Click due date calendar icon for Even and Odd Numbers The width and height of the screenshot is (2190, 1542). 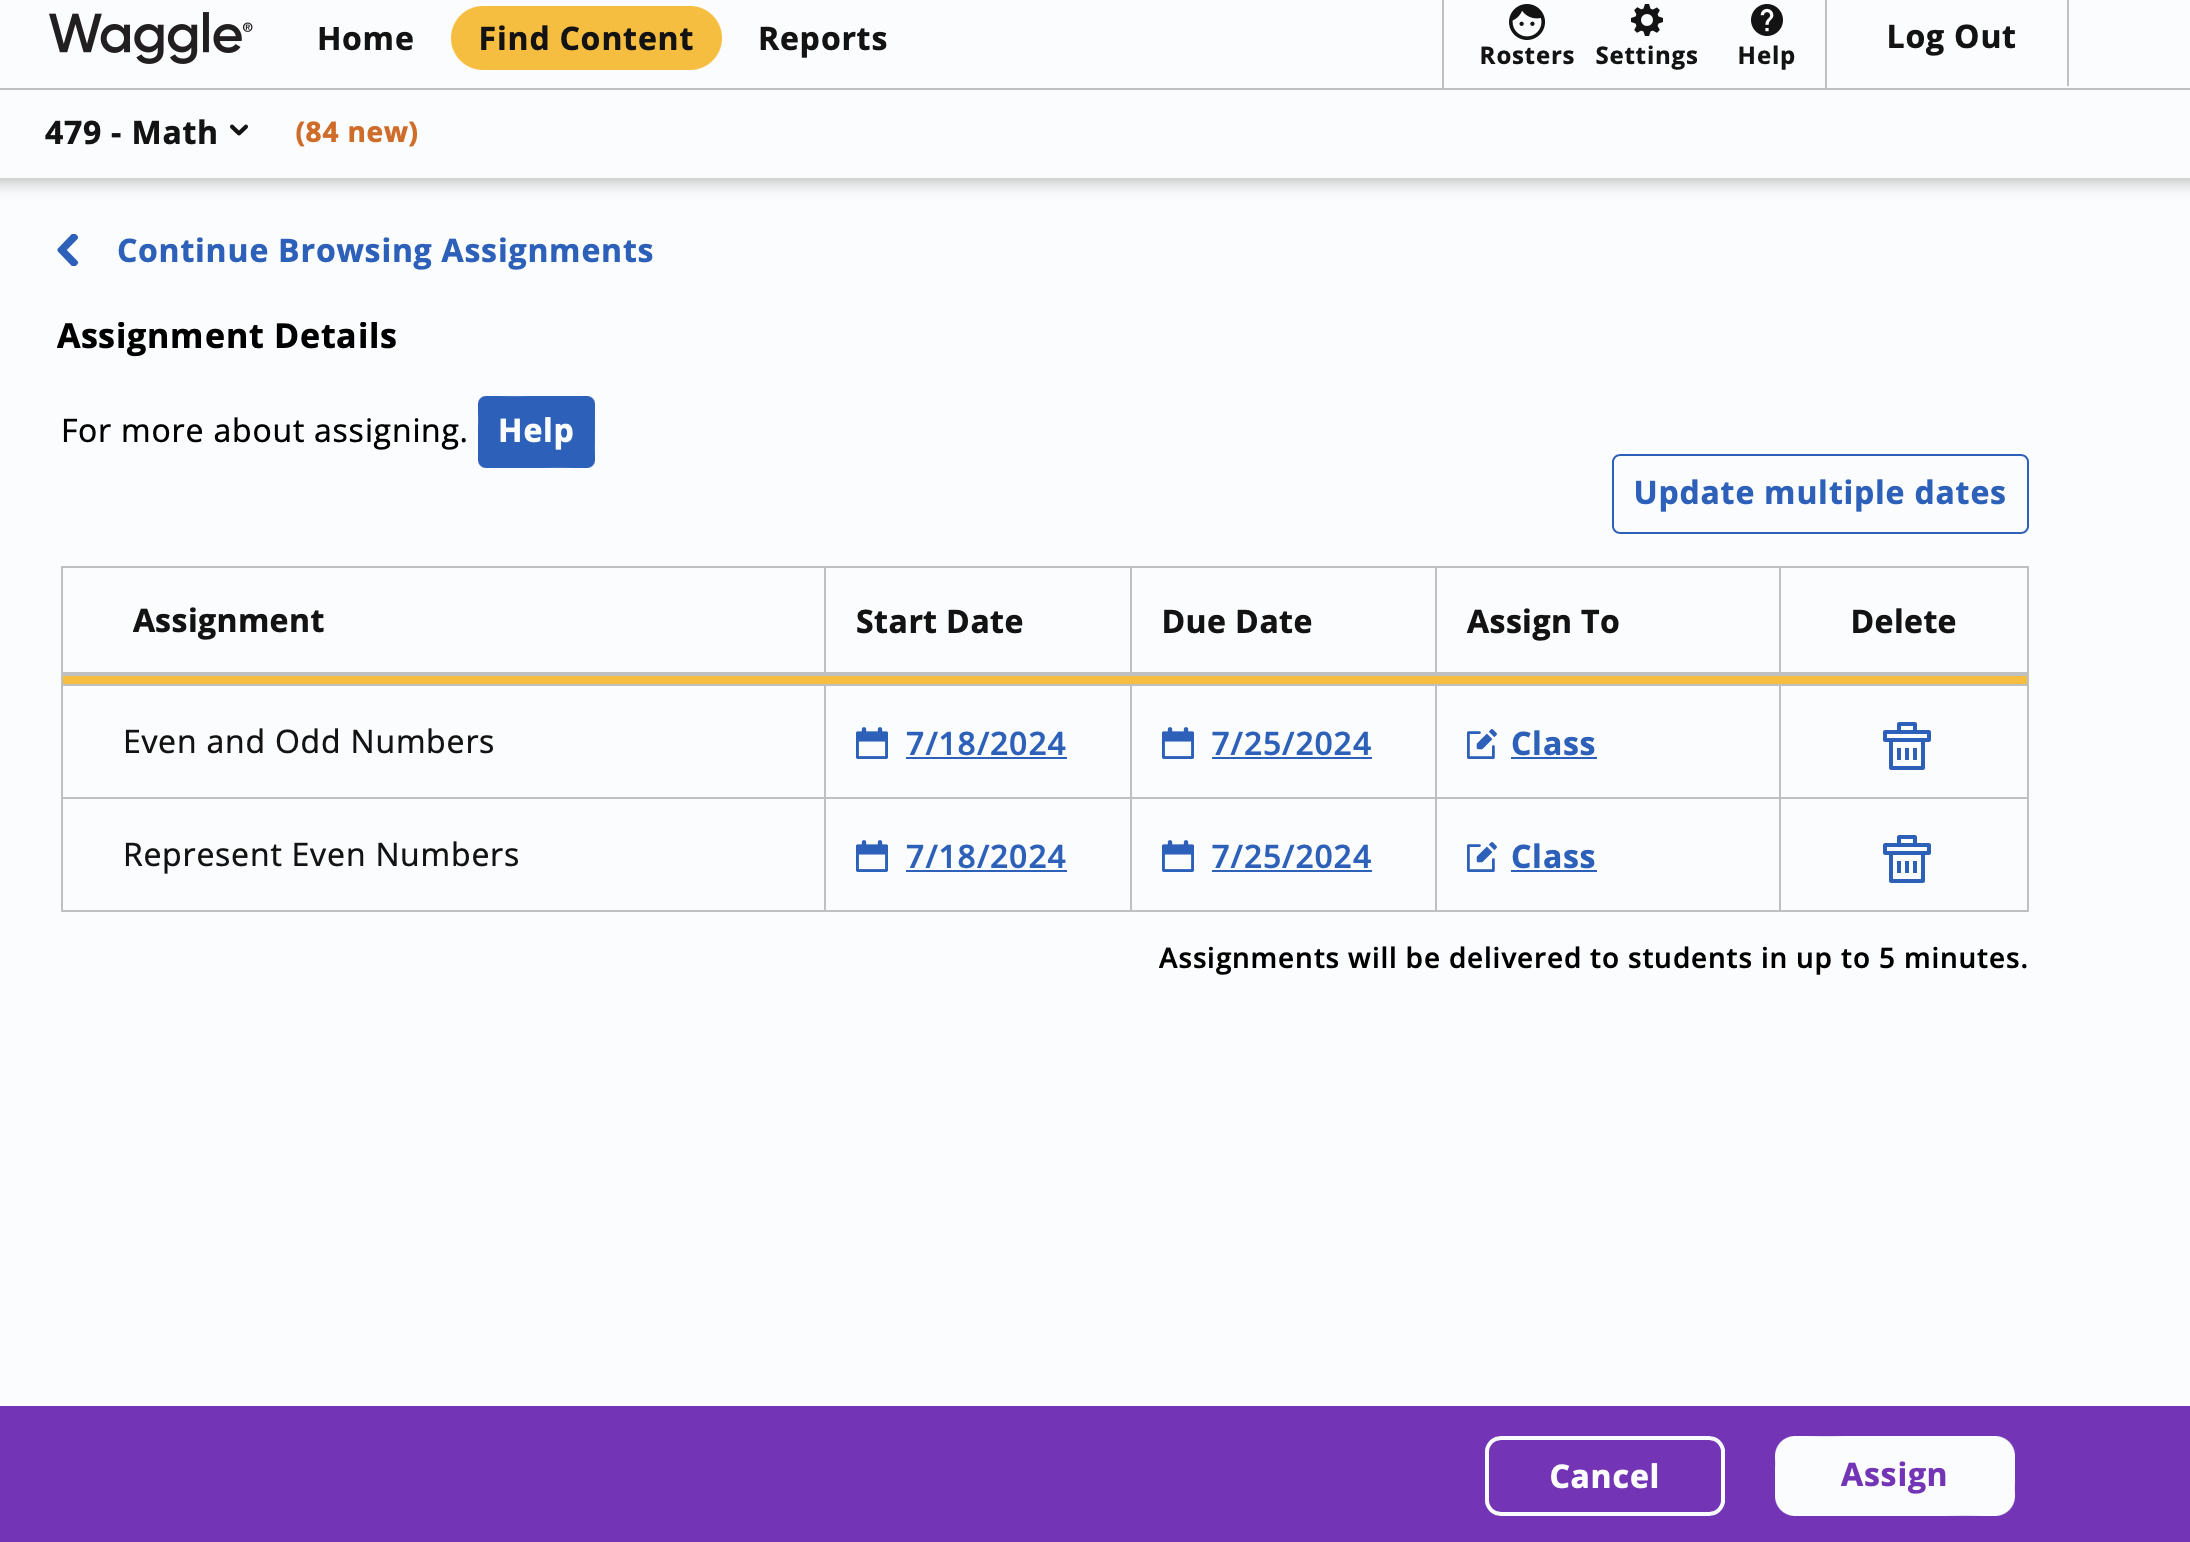[x=1178, y=743]
